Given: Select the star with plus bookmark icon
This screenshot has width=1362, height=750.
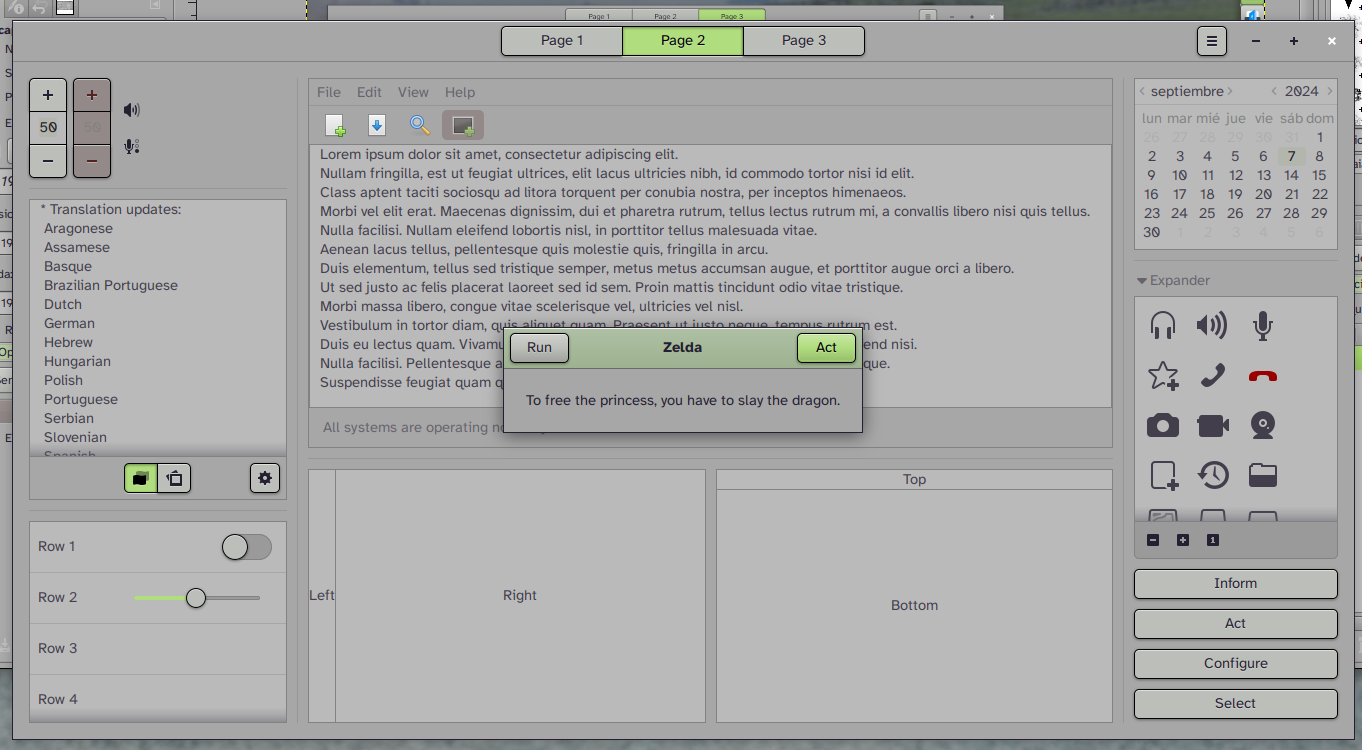Looking at the screenshot, I should click(1163, 375).
